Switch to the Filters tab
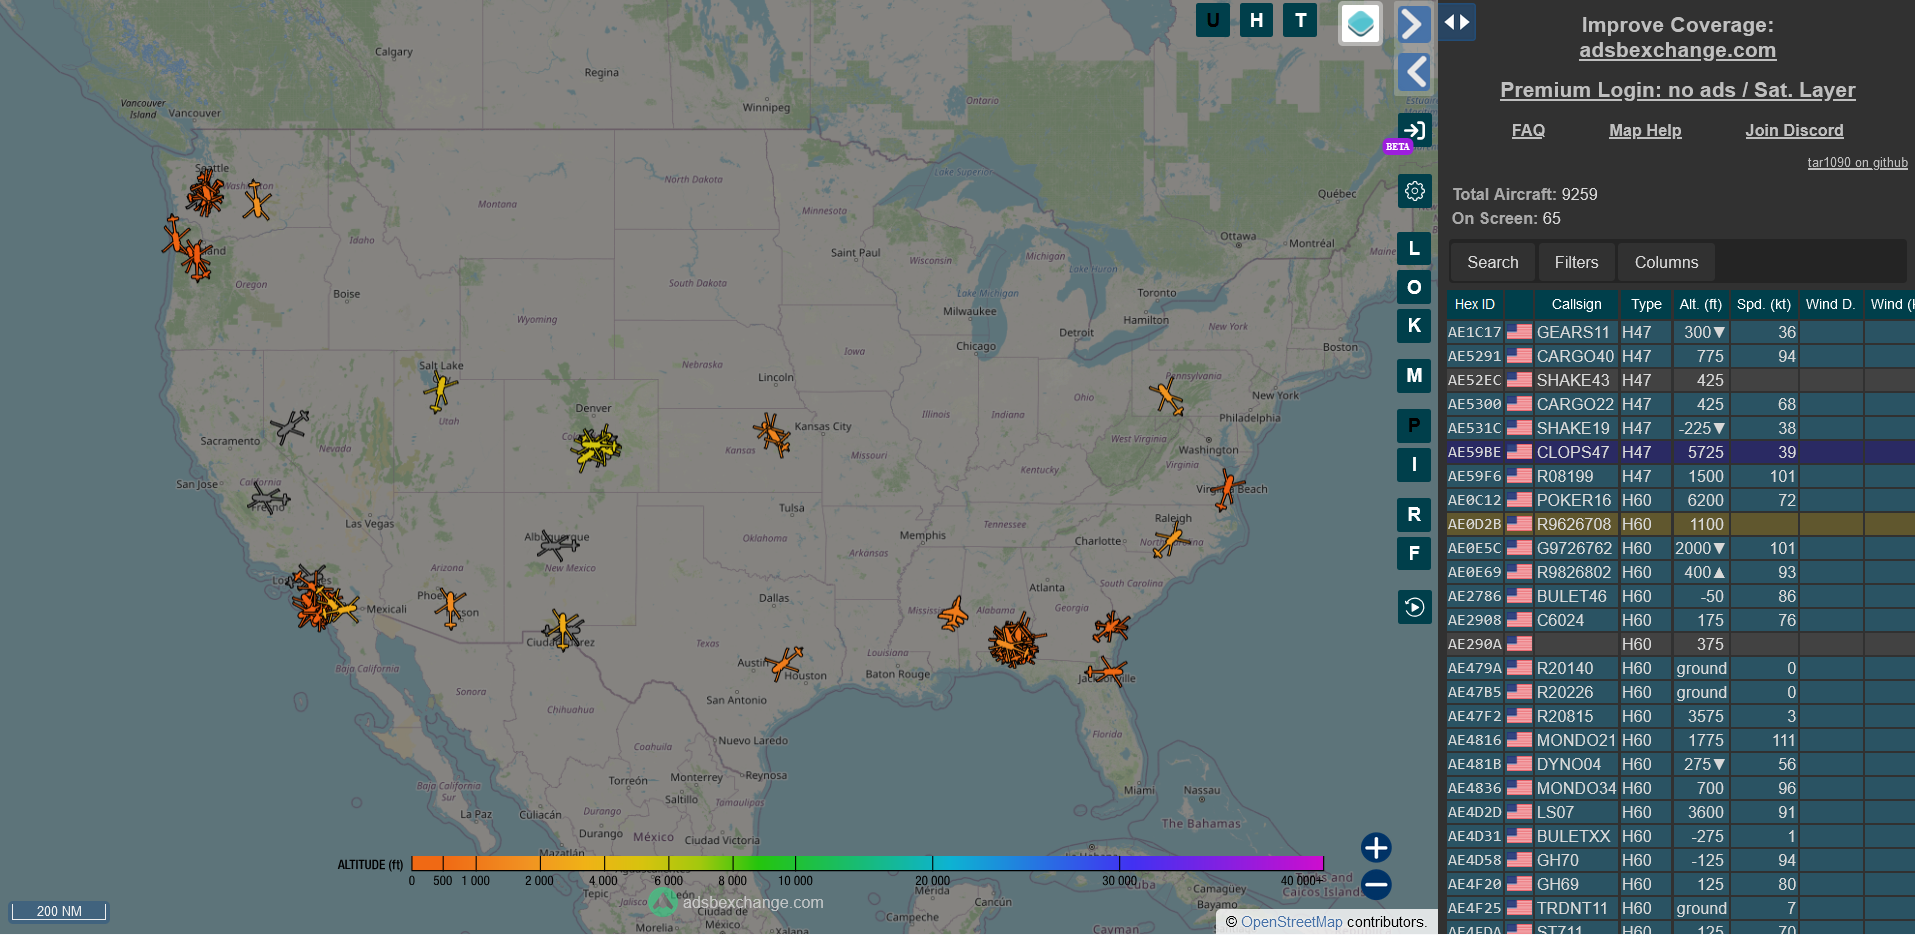 (1576, 262)
